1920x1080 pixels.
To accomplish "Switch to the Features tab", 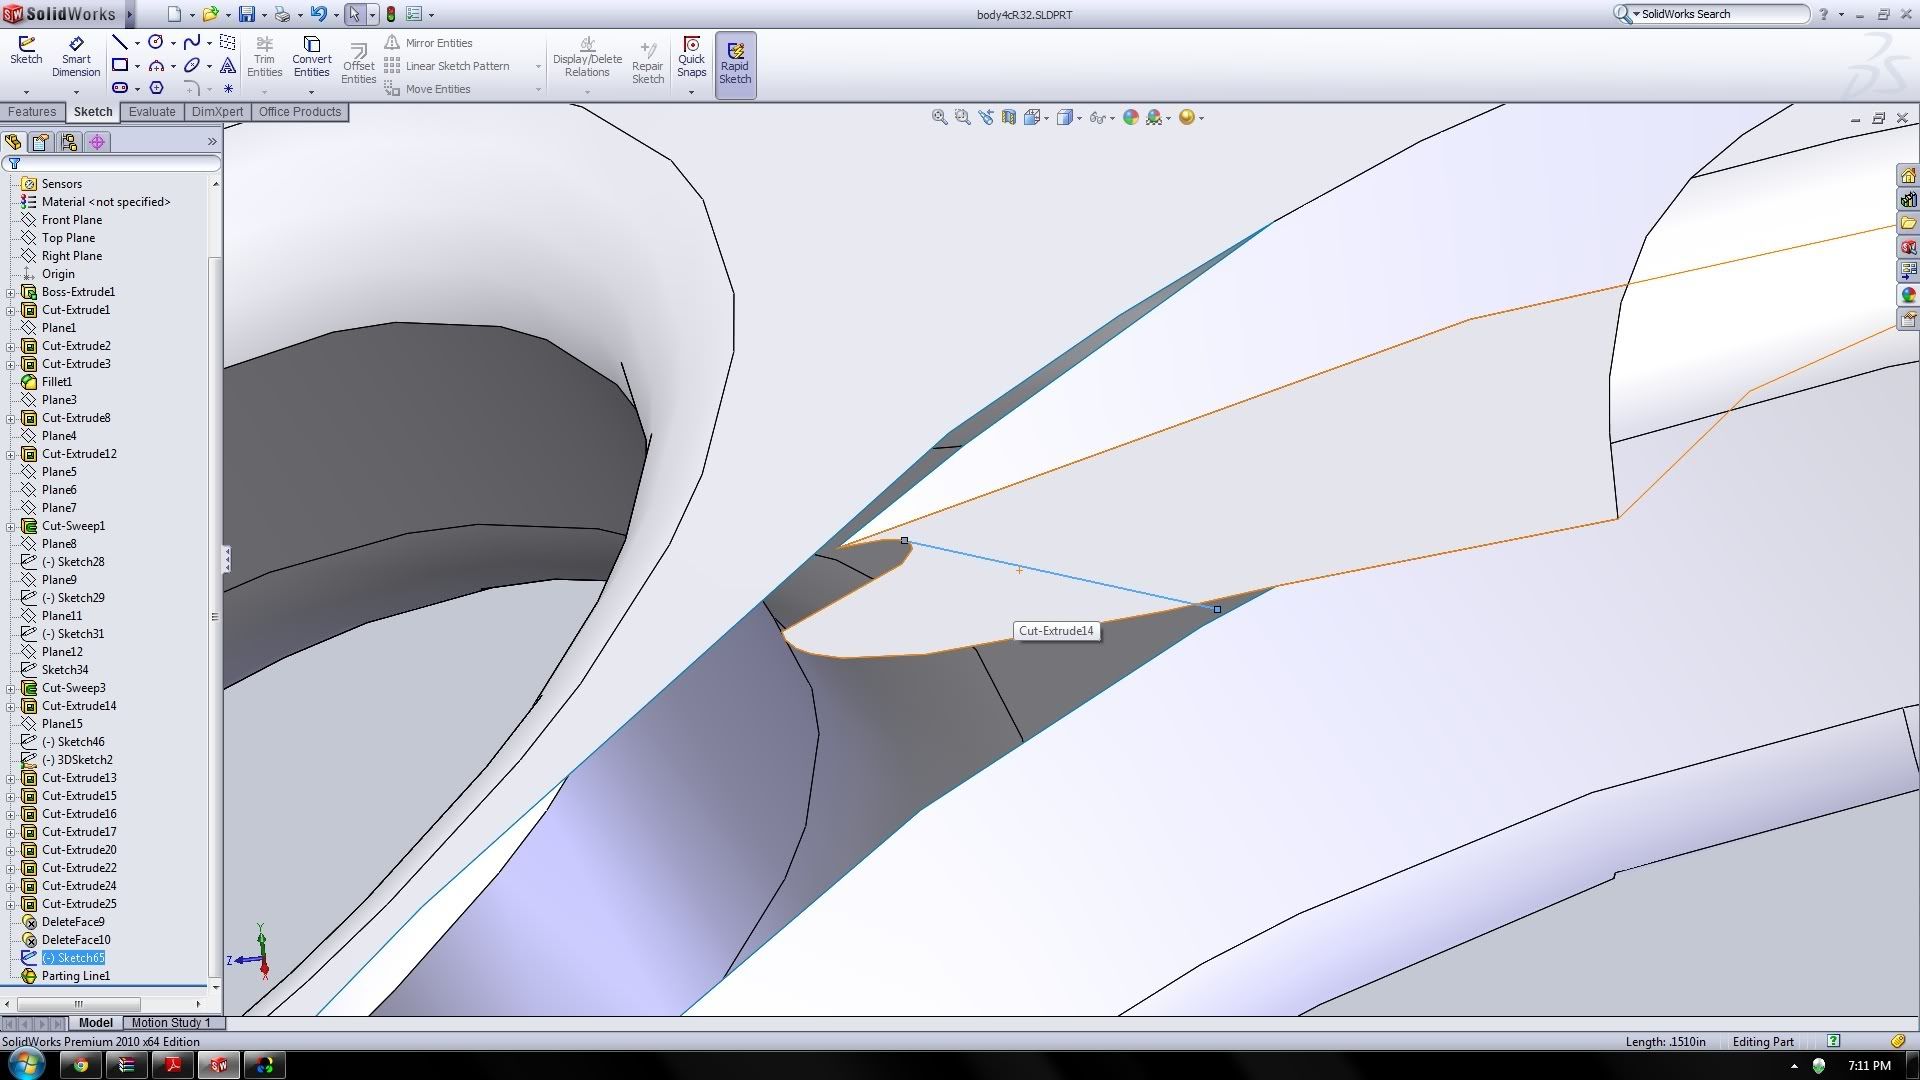I will (x=32, y=112).
